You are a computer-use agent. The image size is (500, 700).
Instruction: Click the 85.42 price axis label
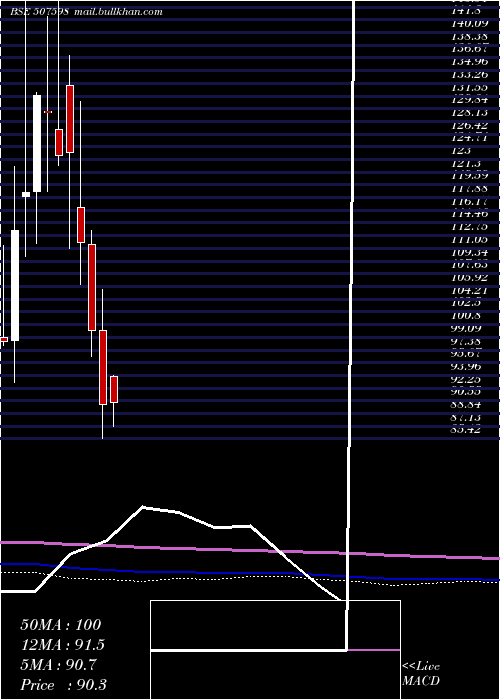(466, 430)
